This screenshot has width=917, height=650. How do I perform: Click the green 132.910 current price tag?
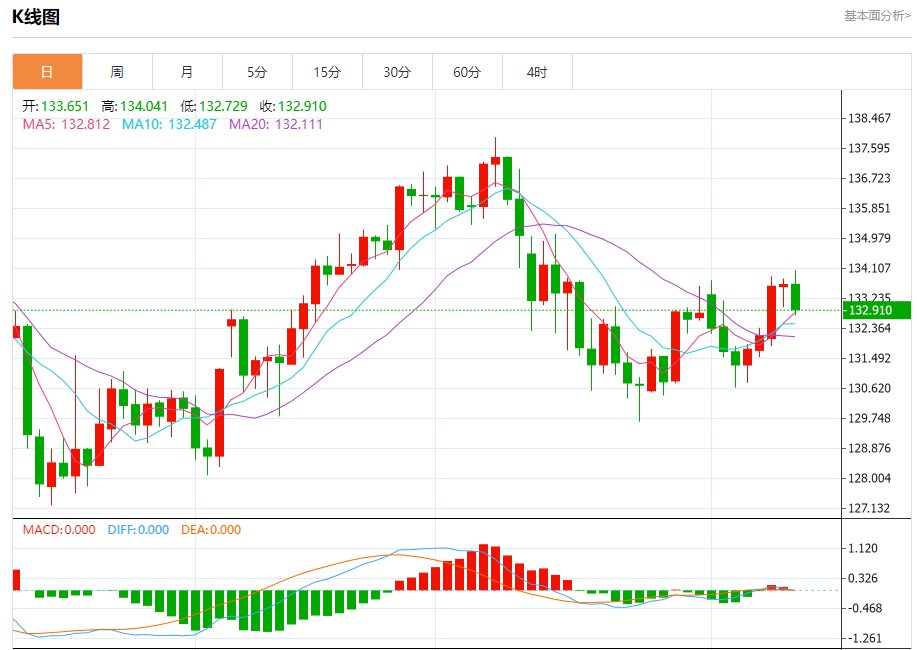pyautogui.click(x=875, y=310)
